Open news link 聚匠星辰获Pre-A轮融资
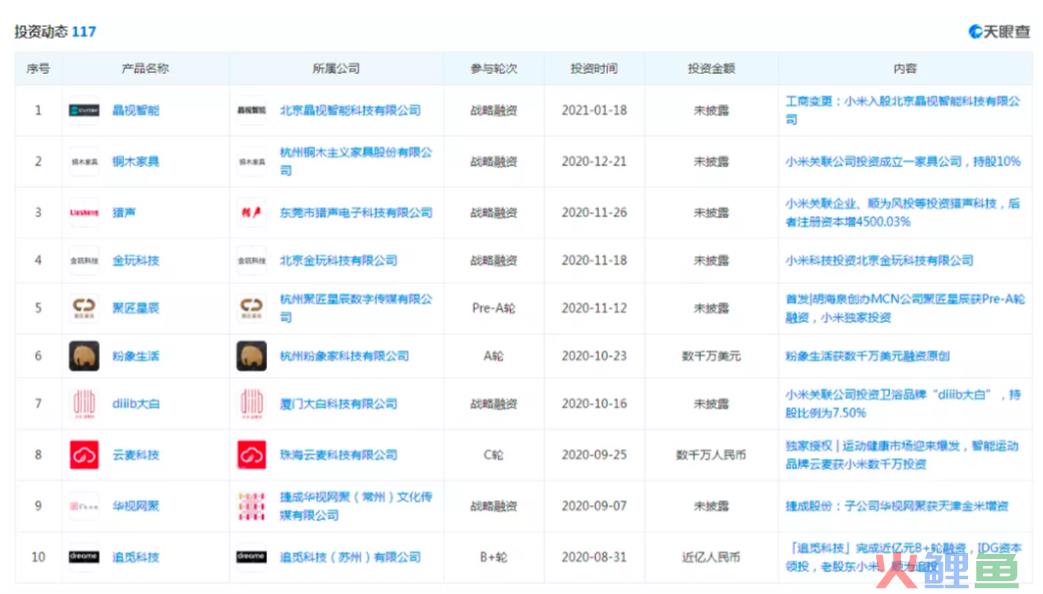This screenshot has height=594, width=1043. [x=905, y=308]
